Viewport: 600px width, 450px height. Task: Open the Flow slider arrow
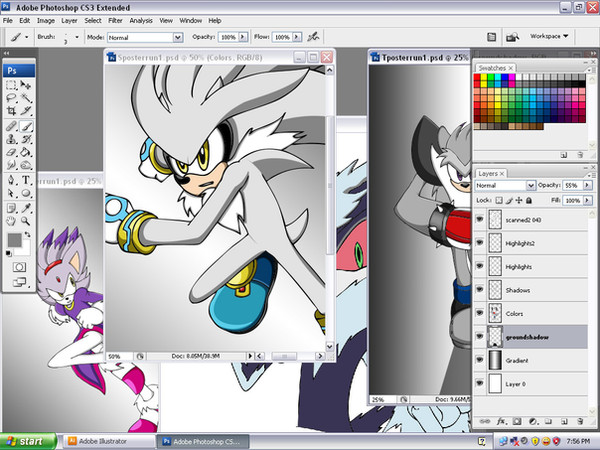(x=297, y=37)
